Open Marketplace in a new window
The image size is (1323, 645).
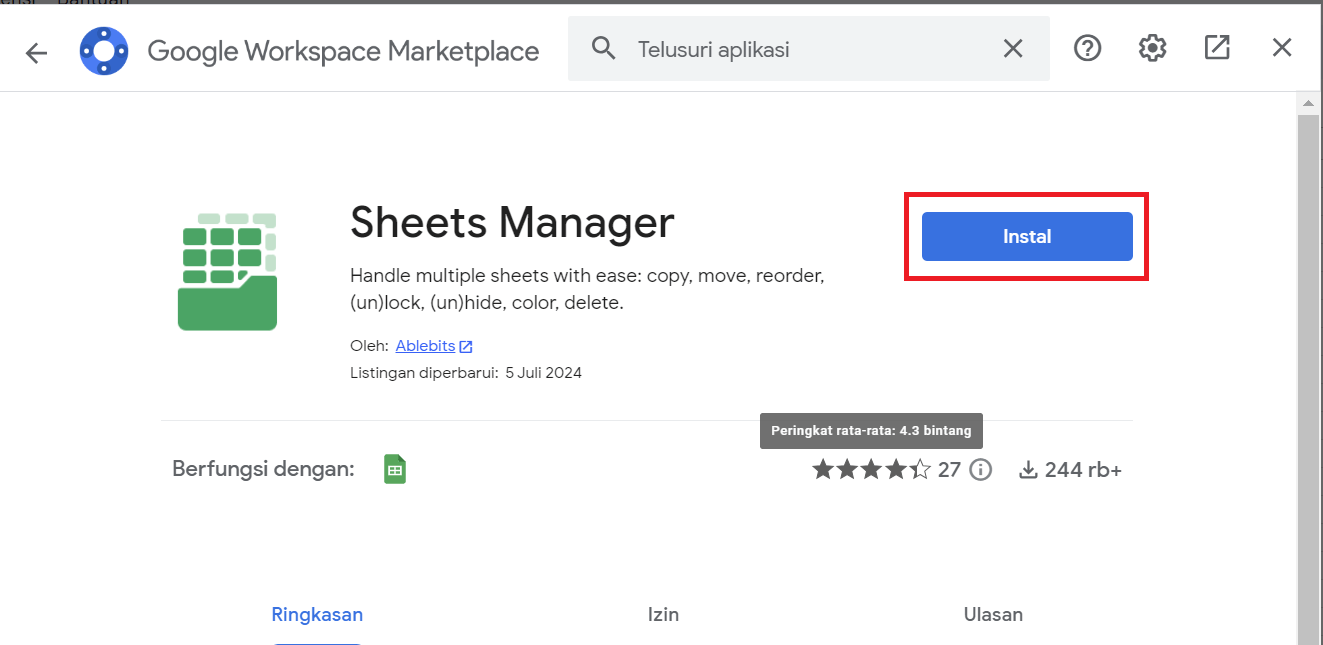1217,47
